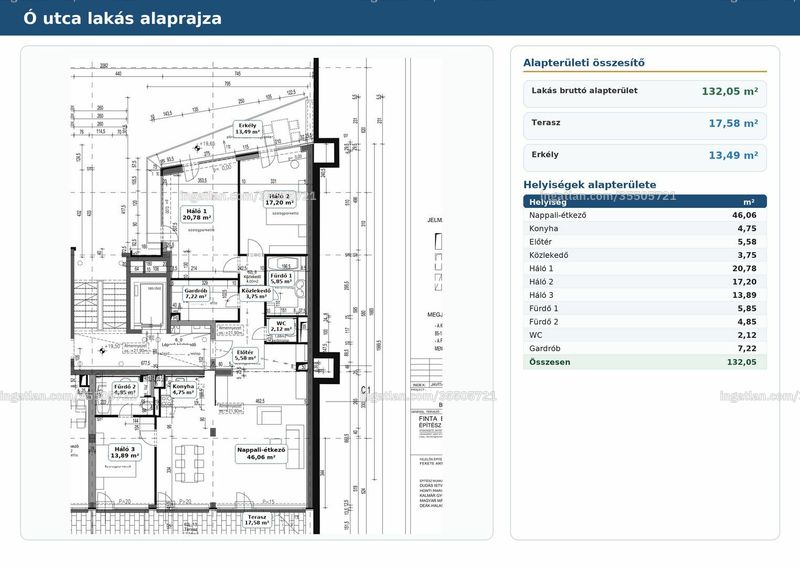Click the 'Erkély' summary label
This screenshot has height=567, width=800.
(545, 155)
